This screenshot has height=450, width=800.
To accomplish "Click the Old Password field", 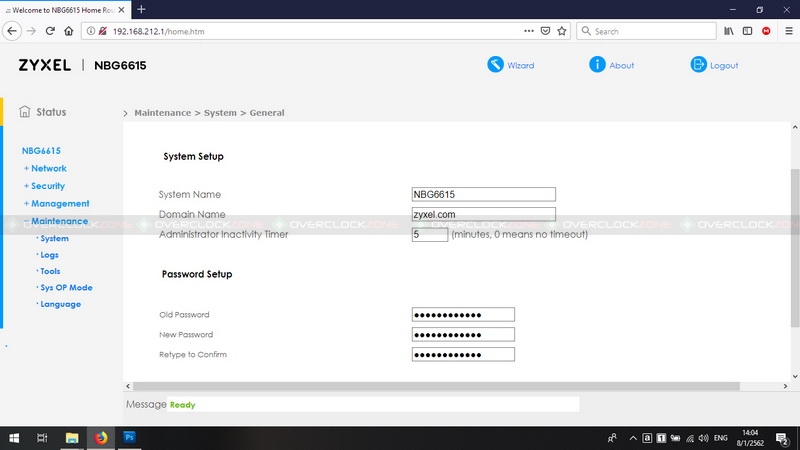I will coord(463,314).
